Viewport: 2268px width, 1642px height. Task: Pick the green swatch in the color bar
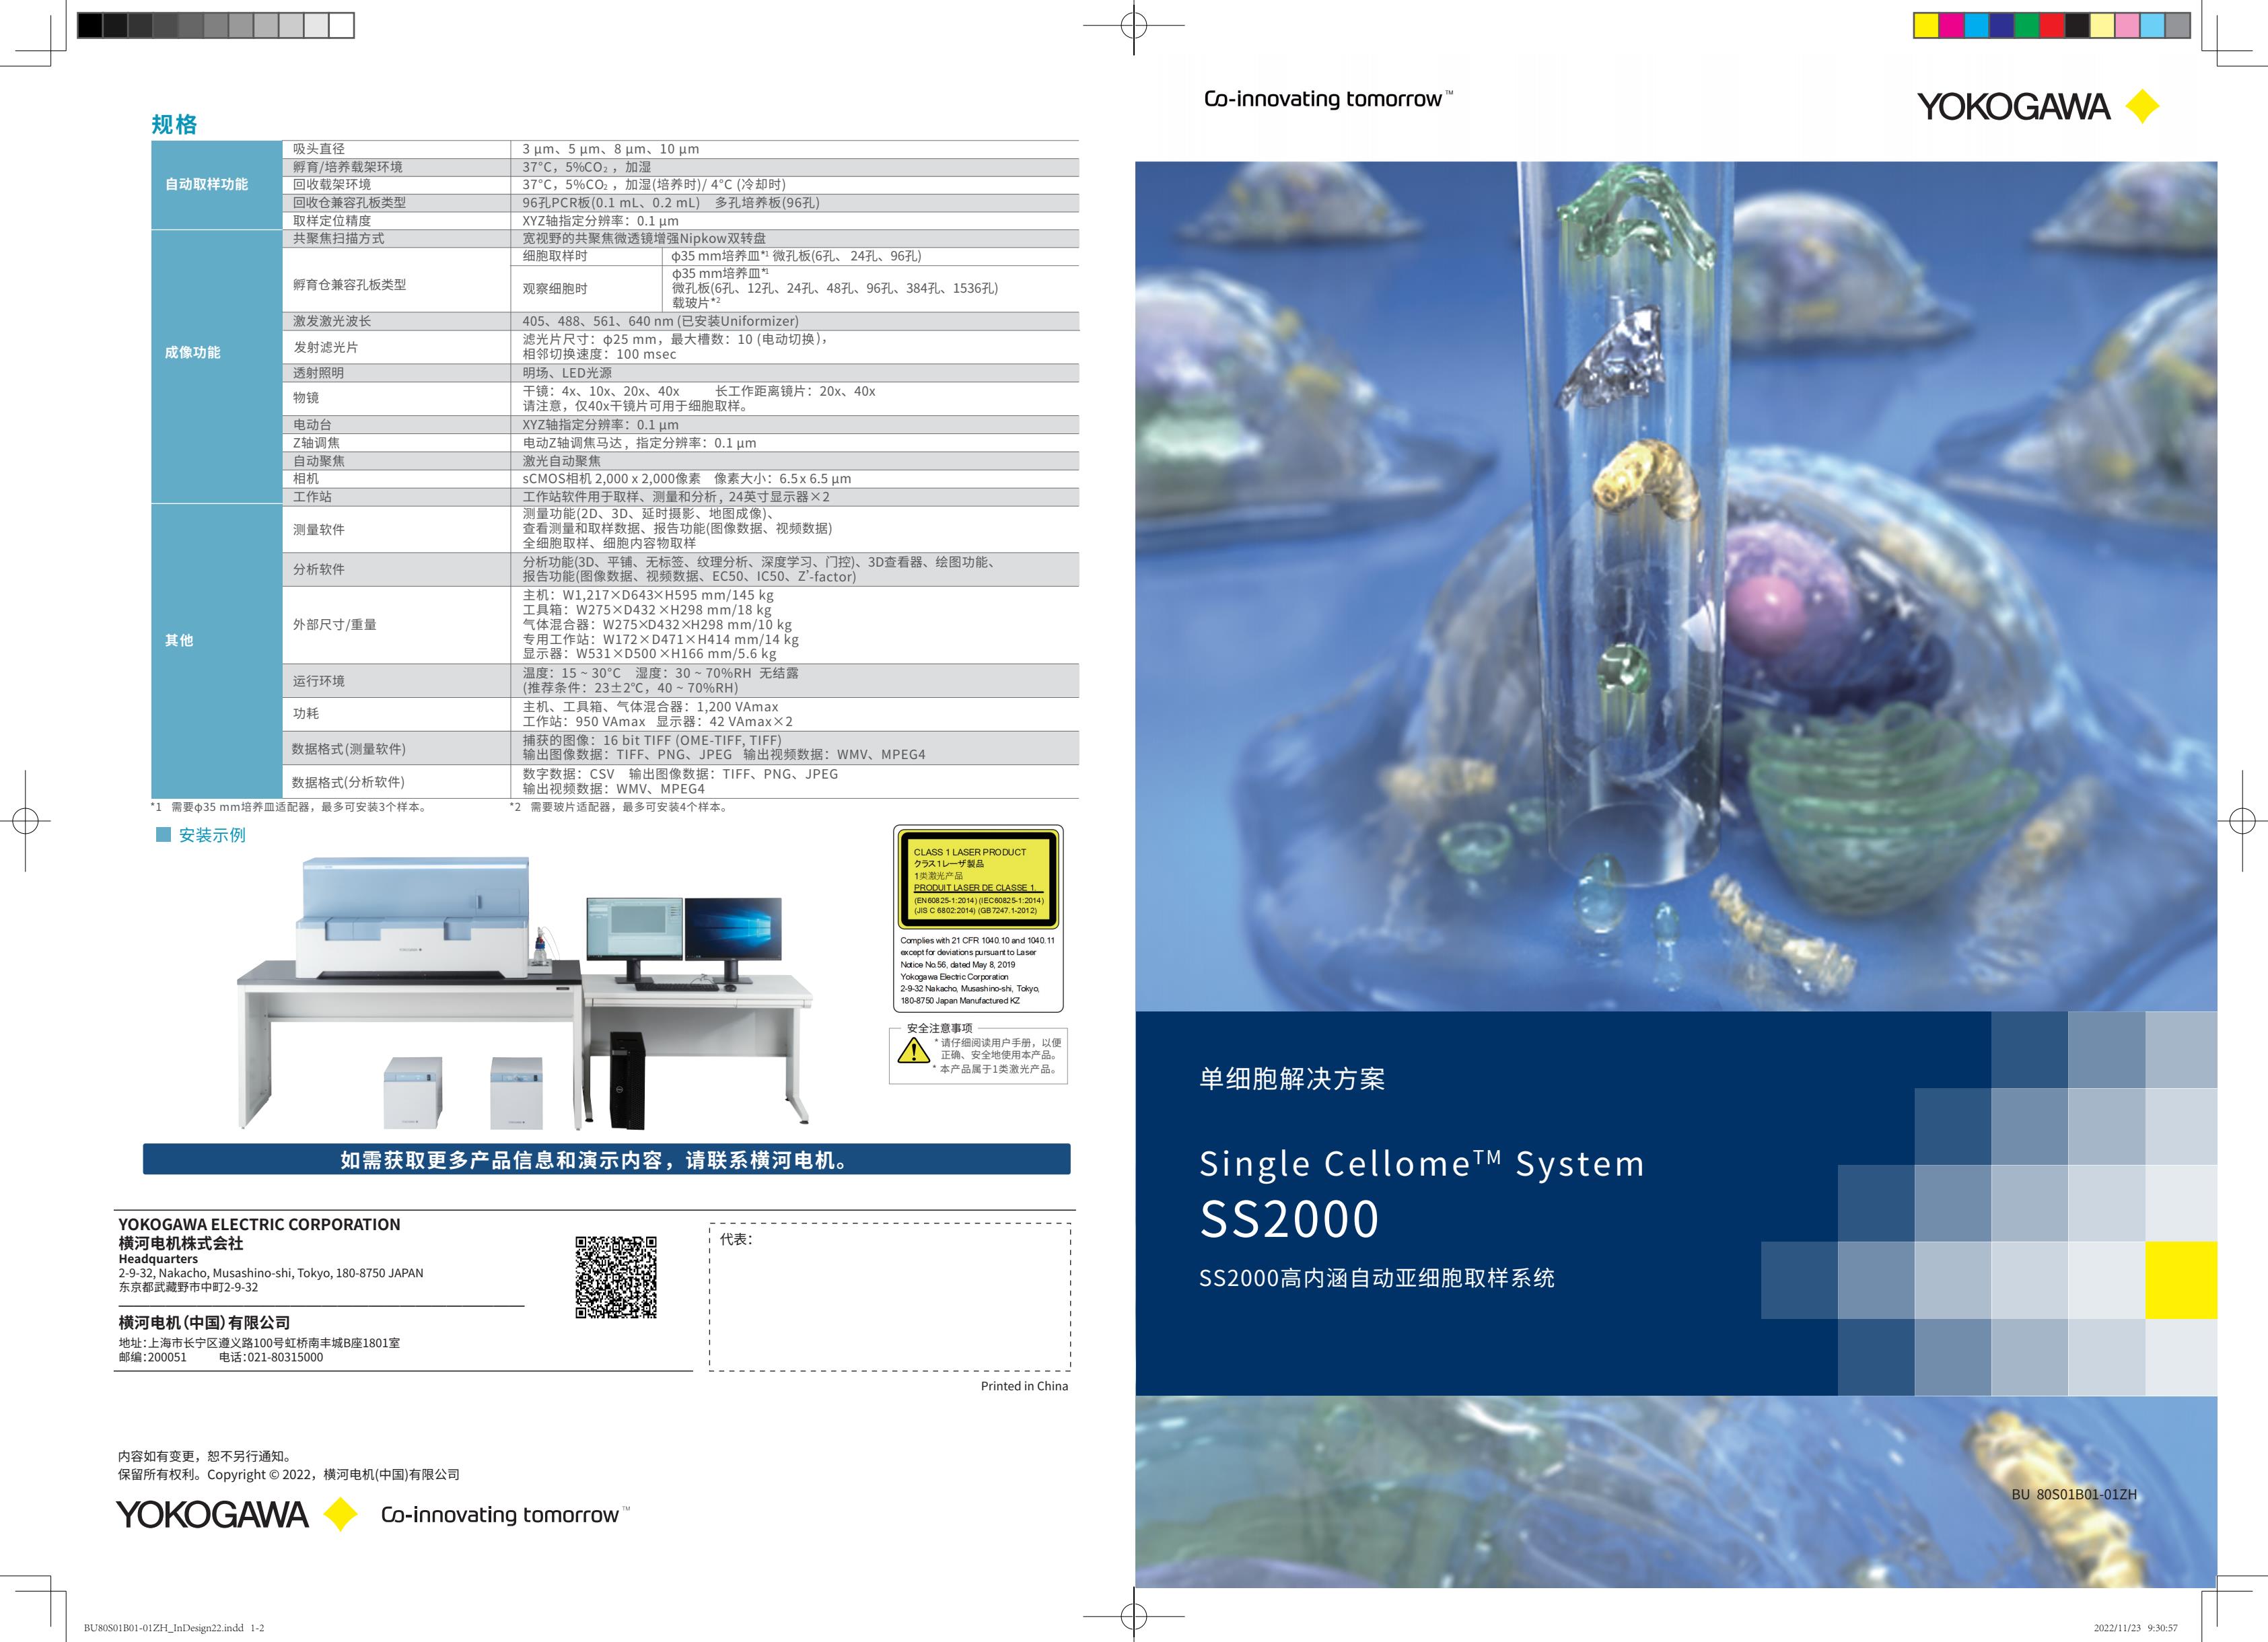2026,25
